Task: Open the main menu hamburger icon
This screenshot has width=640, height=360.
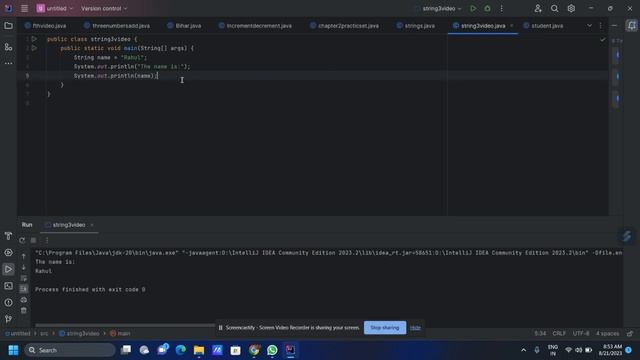Action: (x=24, y=8)
